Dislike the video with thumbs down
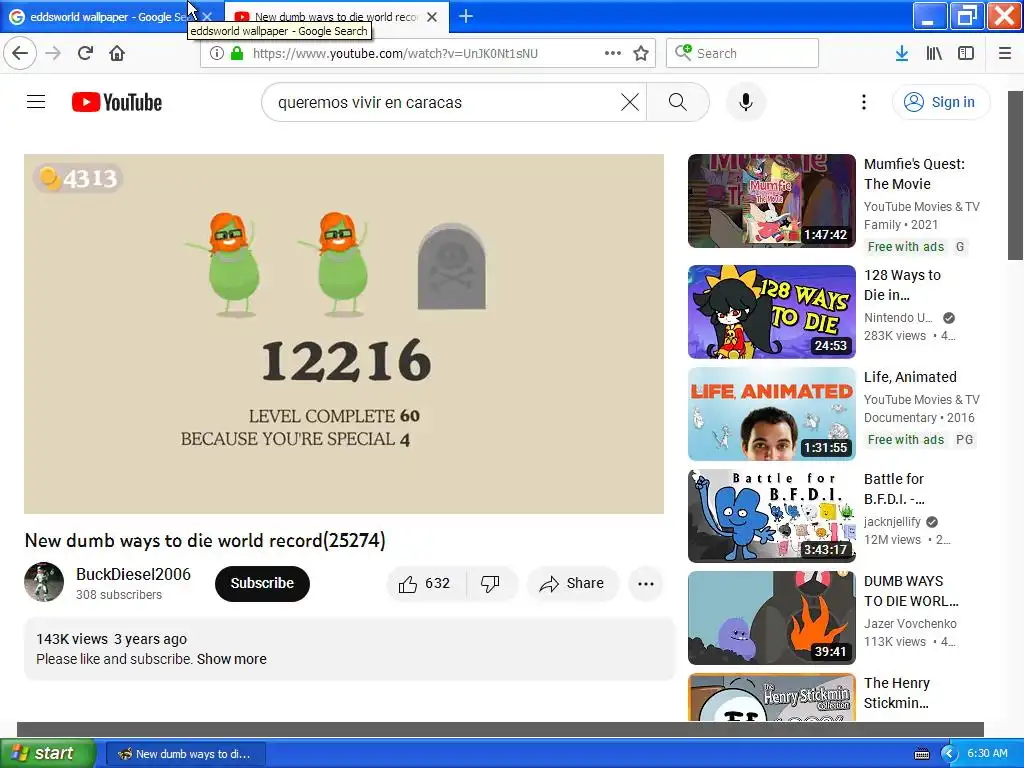This screenshot has width=1024, height=768. click(490, 583)
